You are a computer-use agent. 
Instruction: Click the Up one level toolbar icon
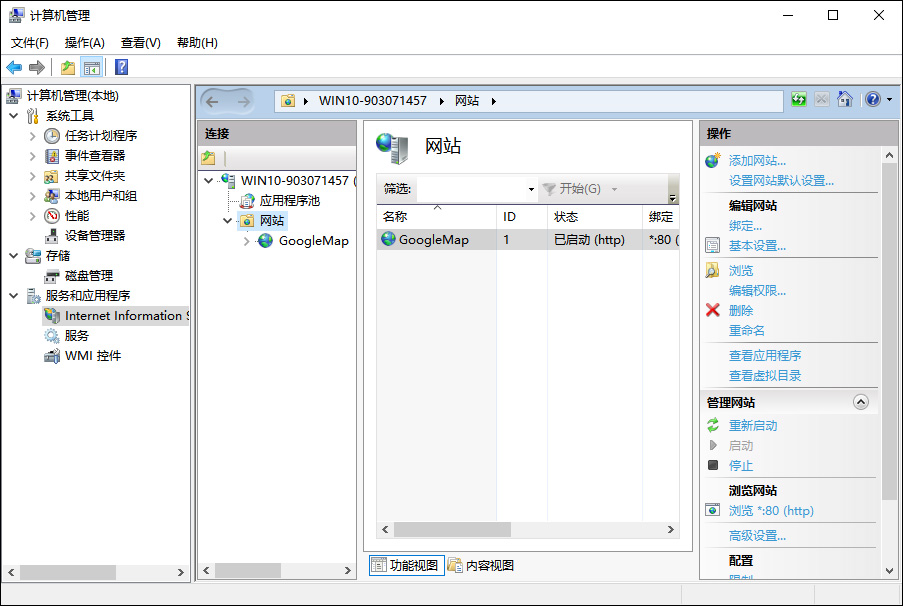68,67
